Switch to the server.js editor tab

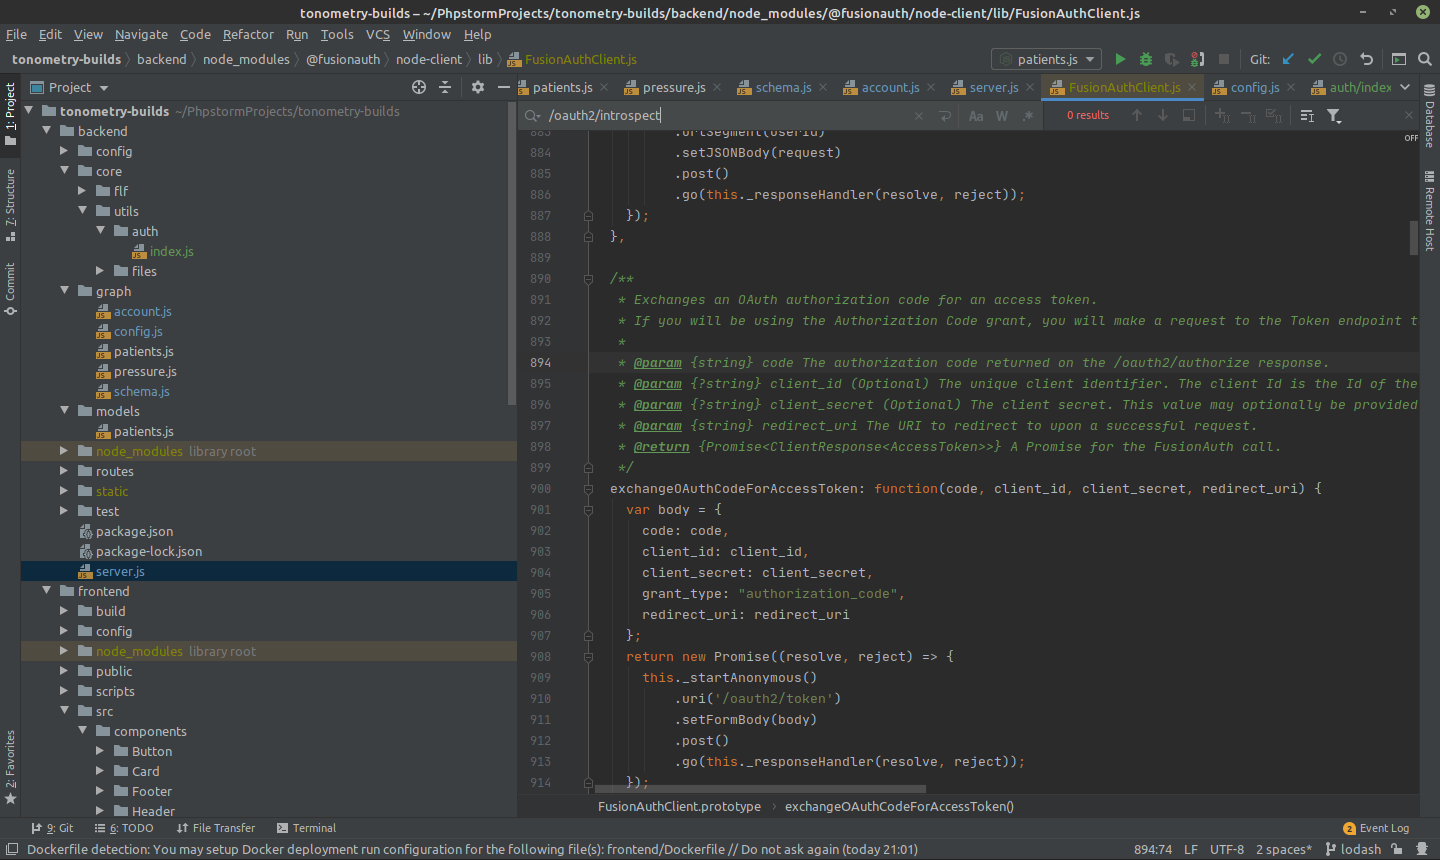(993, 87)
